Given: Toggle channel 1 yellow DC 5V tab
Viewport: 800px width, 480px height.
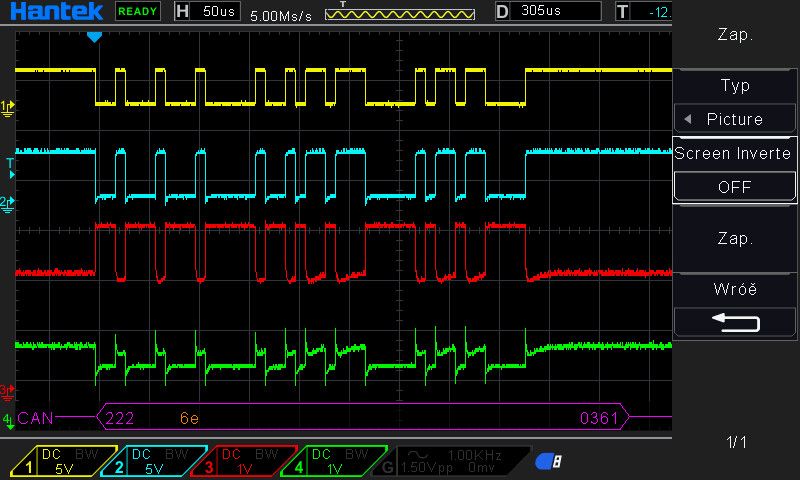Looking at the screenshot, I should 64,461.
